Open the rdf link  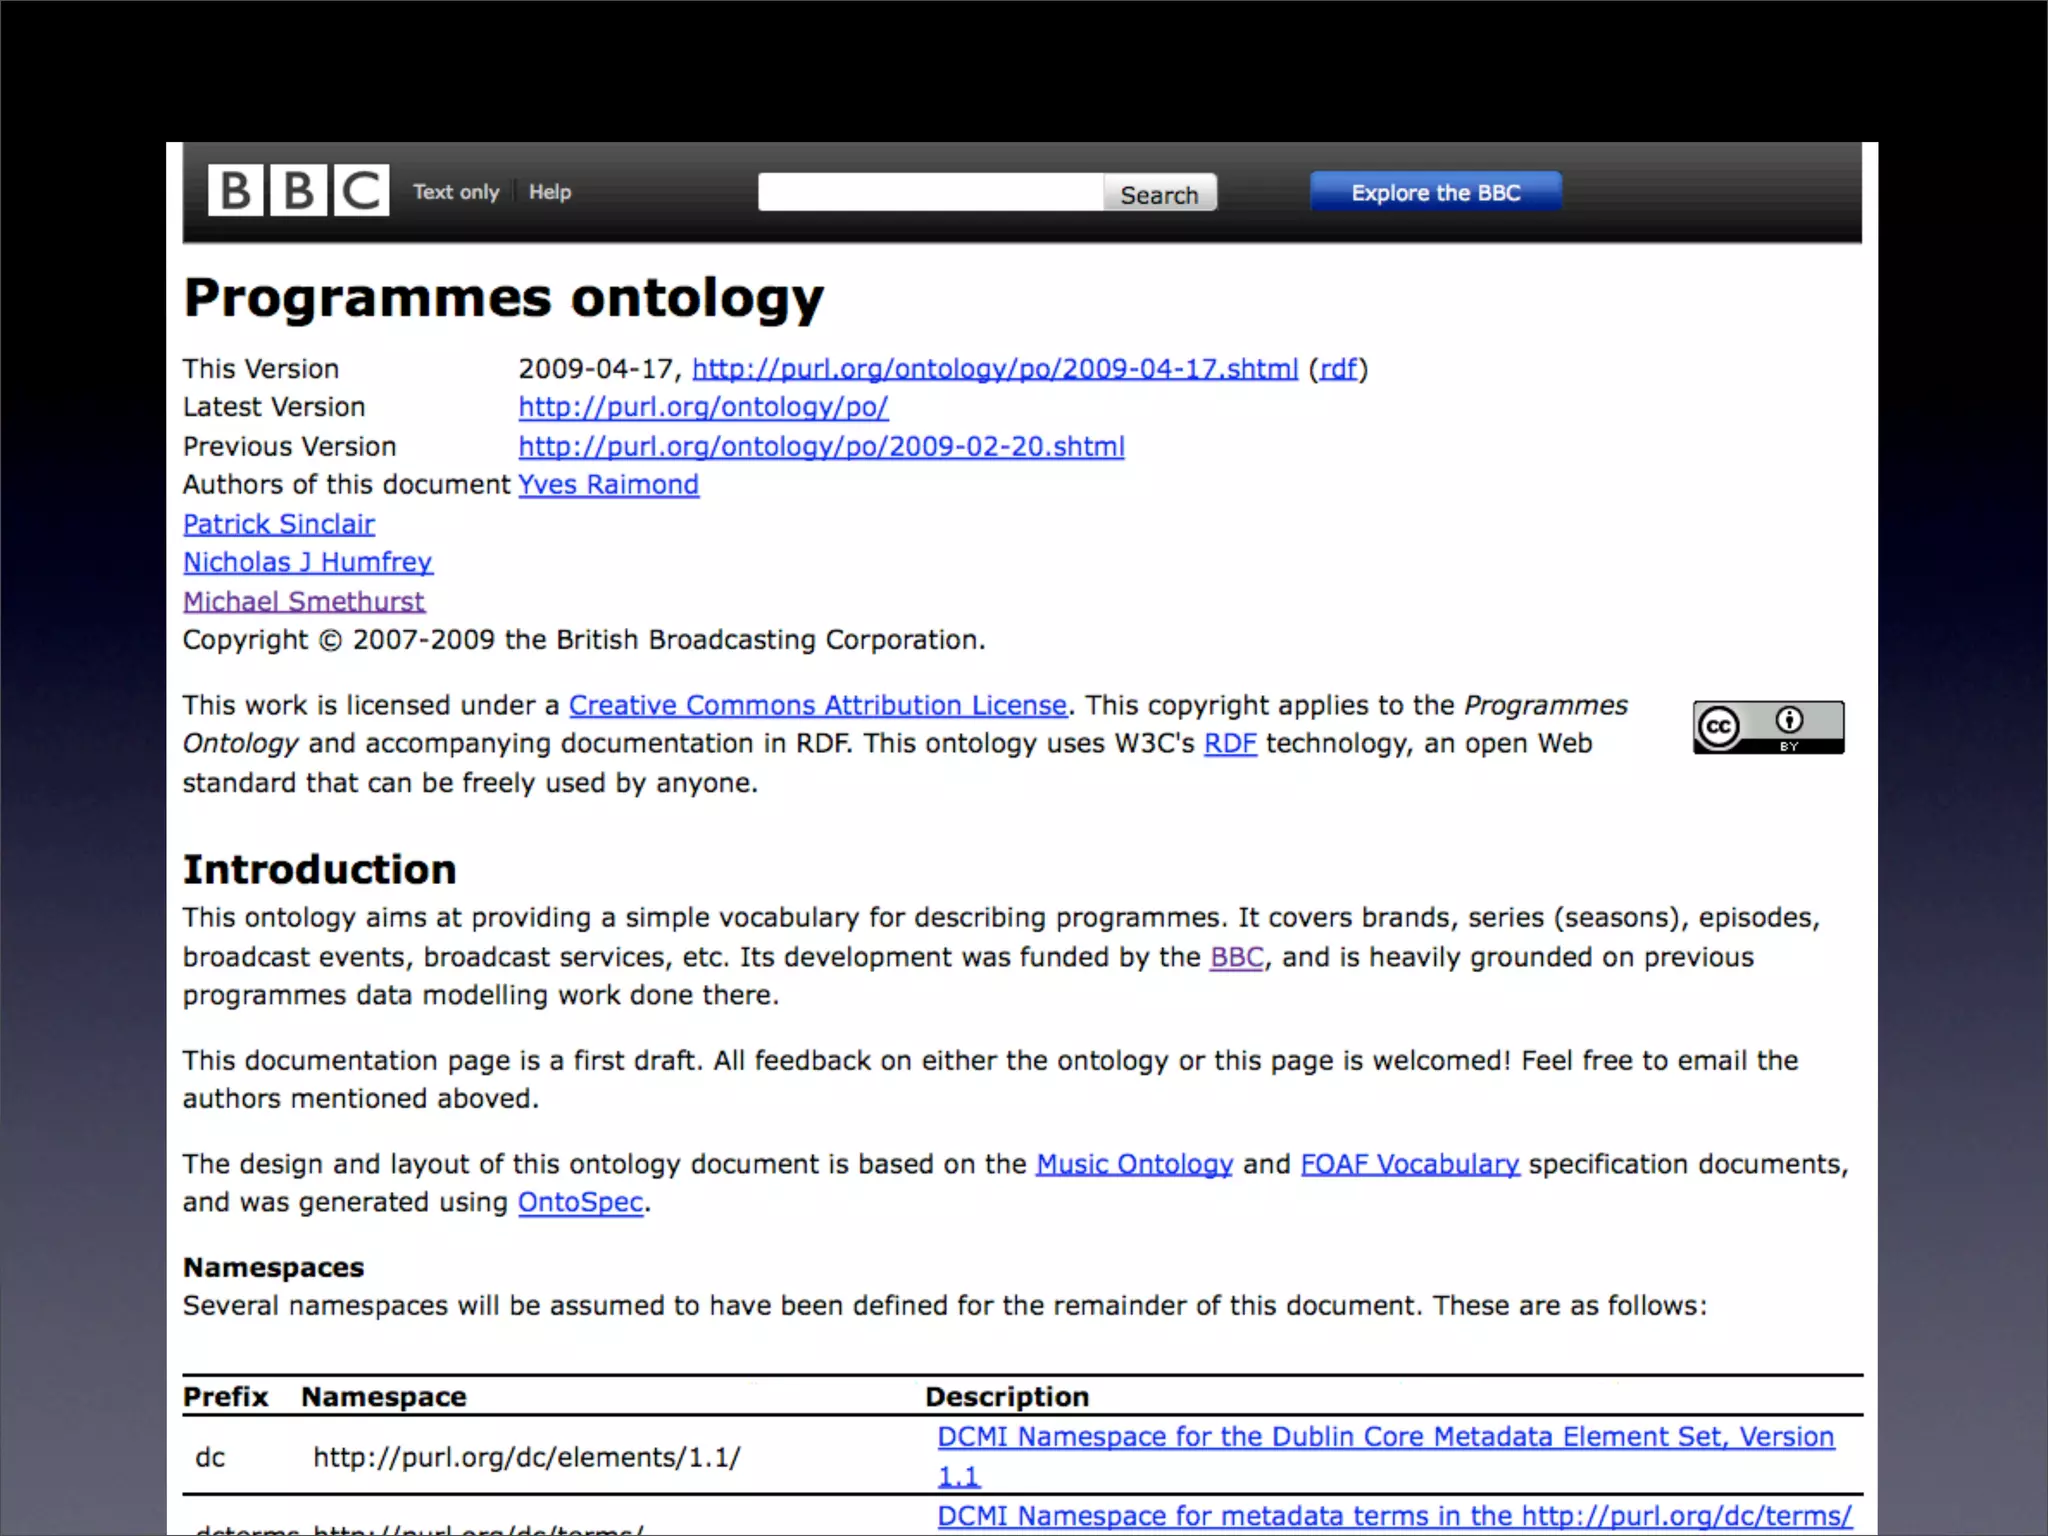[x=1338, y=369]
